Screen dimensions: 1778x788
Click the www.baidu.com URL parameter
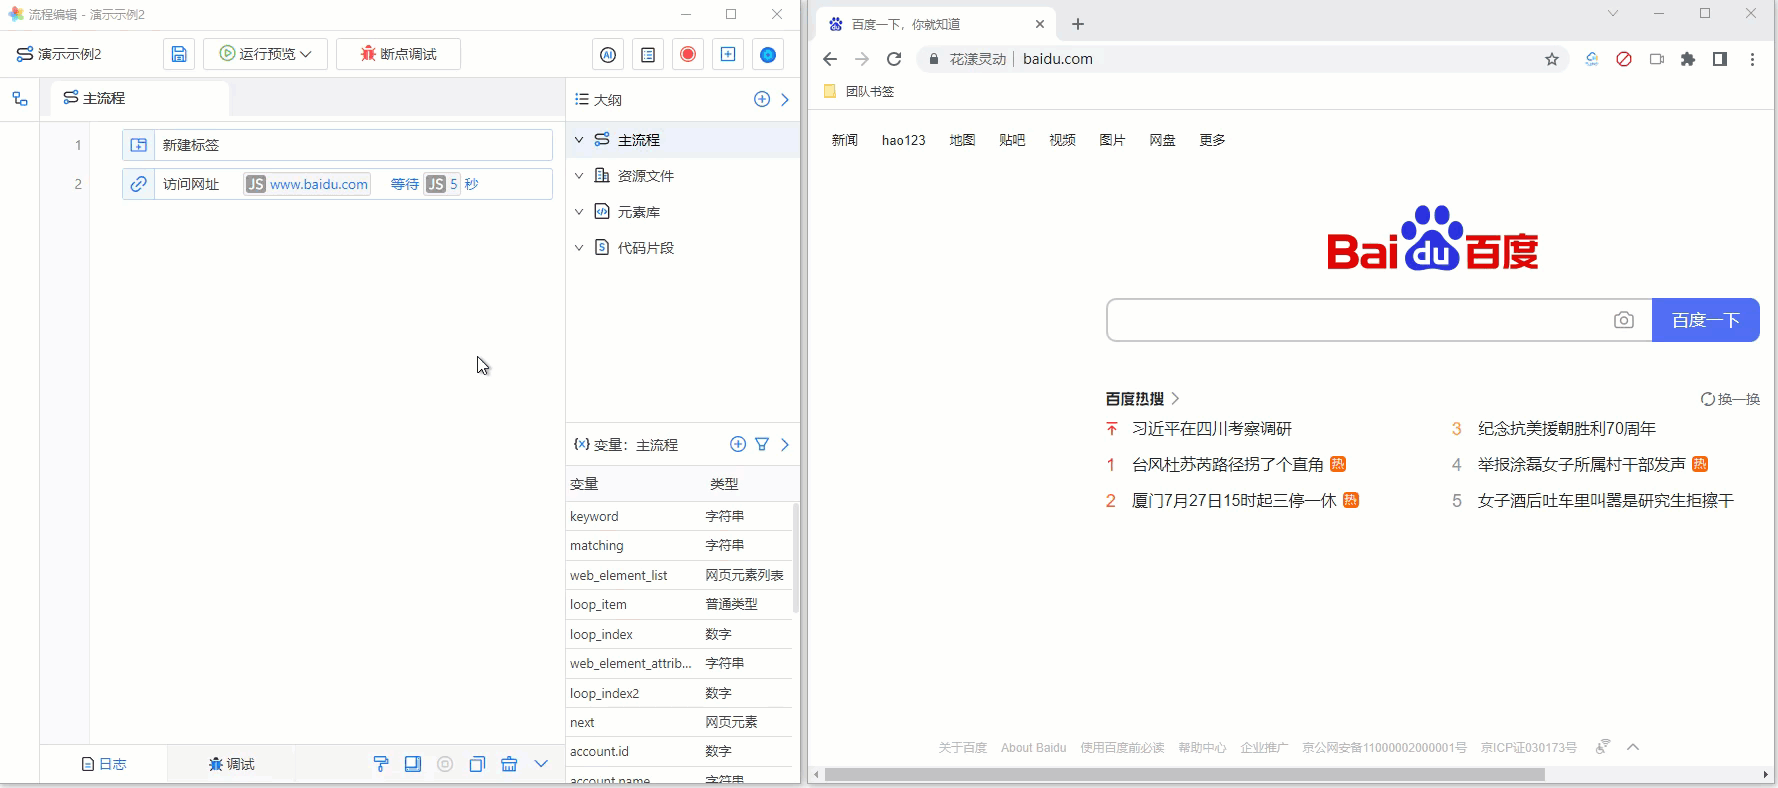click(307, 184)
